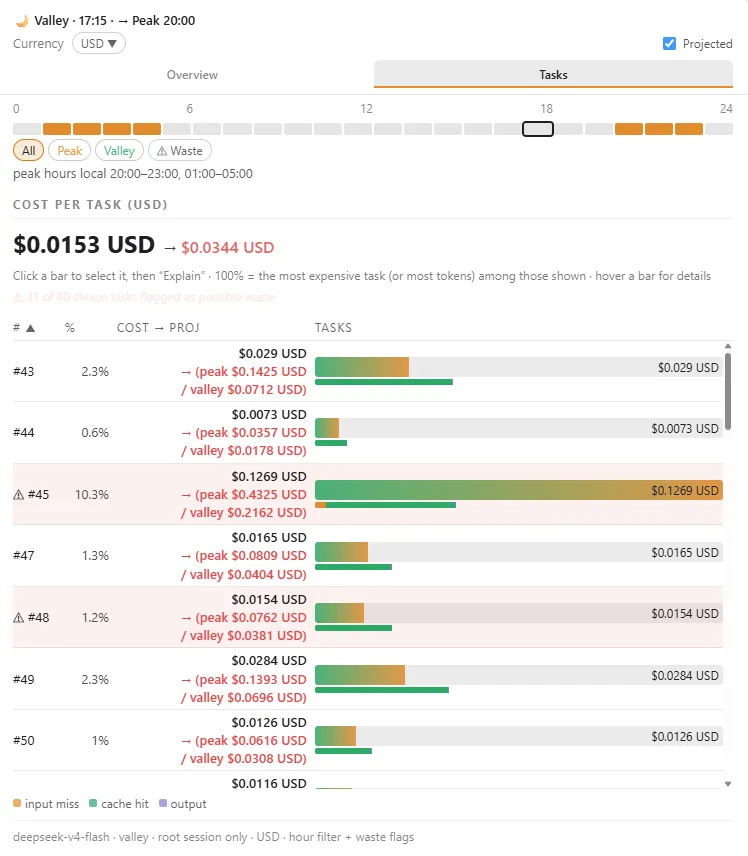Open the USD currency dropdown
This screenshot has width=748, height=856.
99,44
